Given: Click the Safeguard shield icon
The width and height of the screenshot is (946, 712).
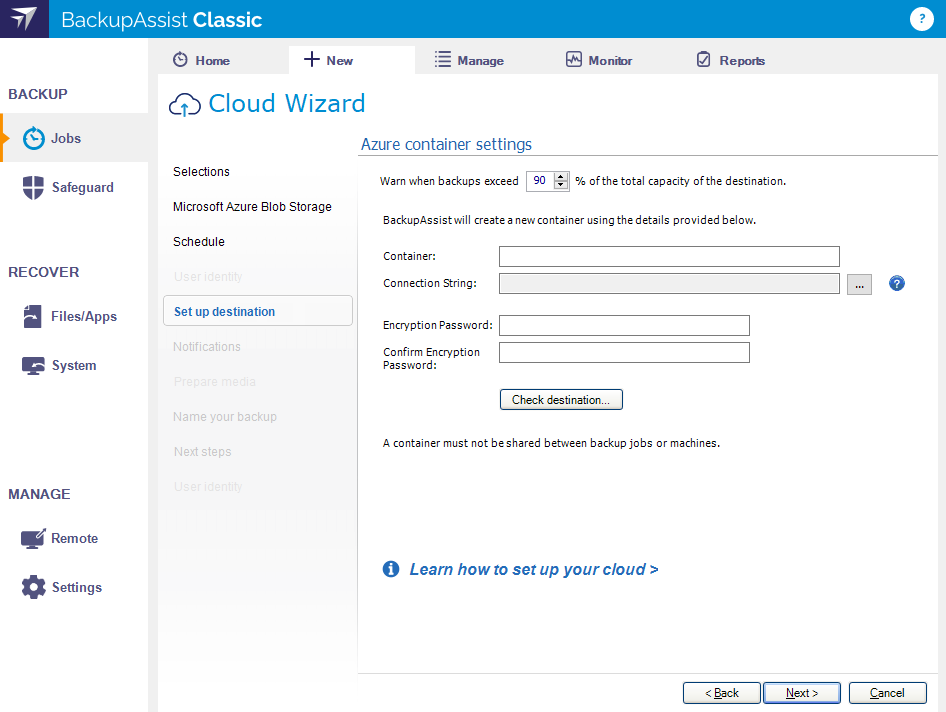Looking at the screenshot, I should [33, 188].
